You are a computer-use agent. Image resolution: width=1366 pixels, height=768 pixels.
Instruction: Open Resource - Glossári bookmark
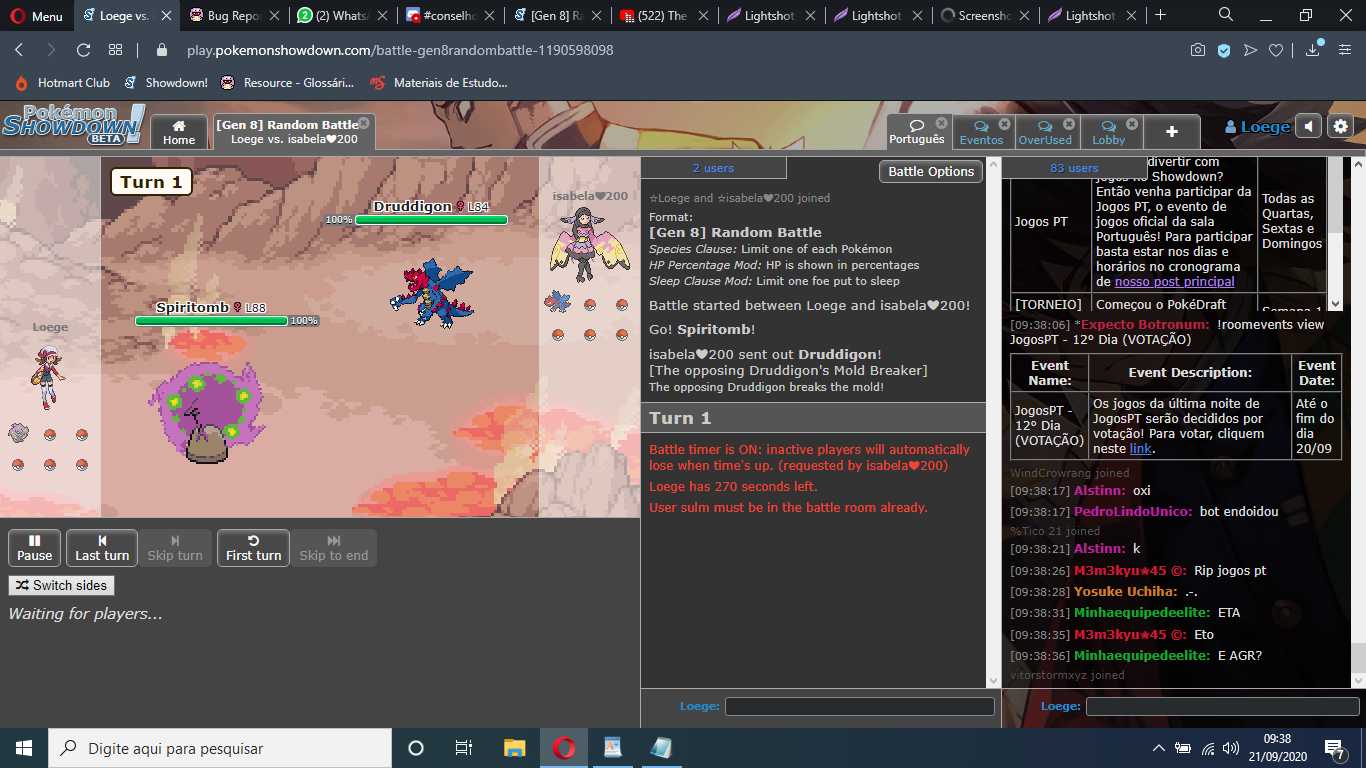[x=287, y=83]
